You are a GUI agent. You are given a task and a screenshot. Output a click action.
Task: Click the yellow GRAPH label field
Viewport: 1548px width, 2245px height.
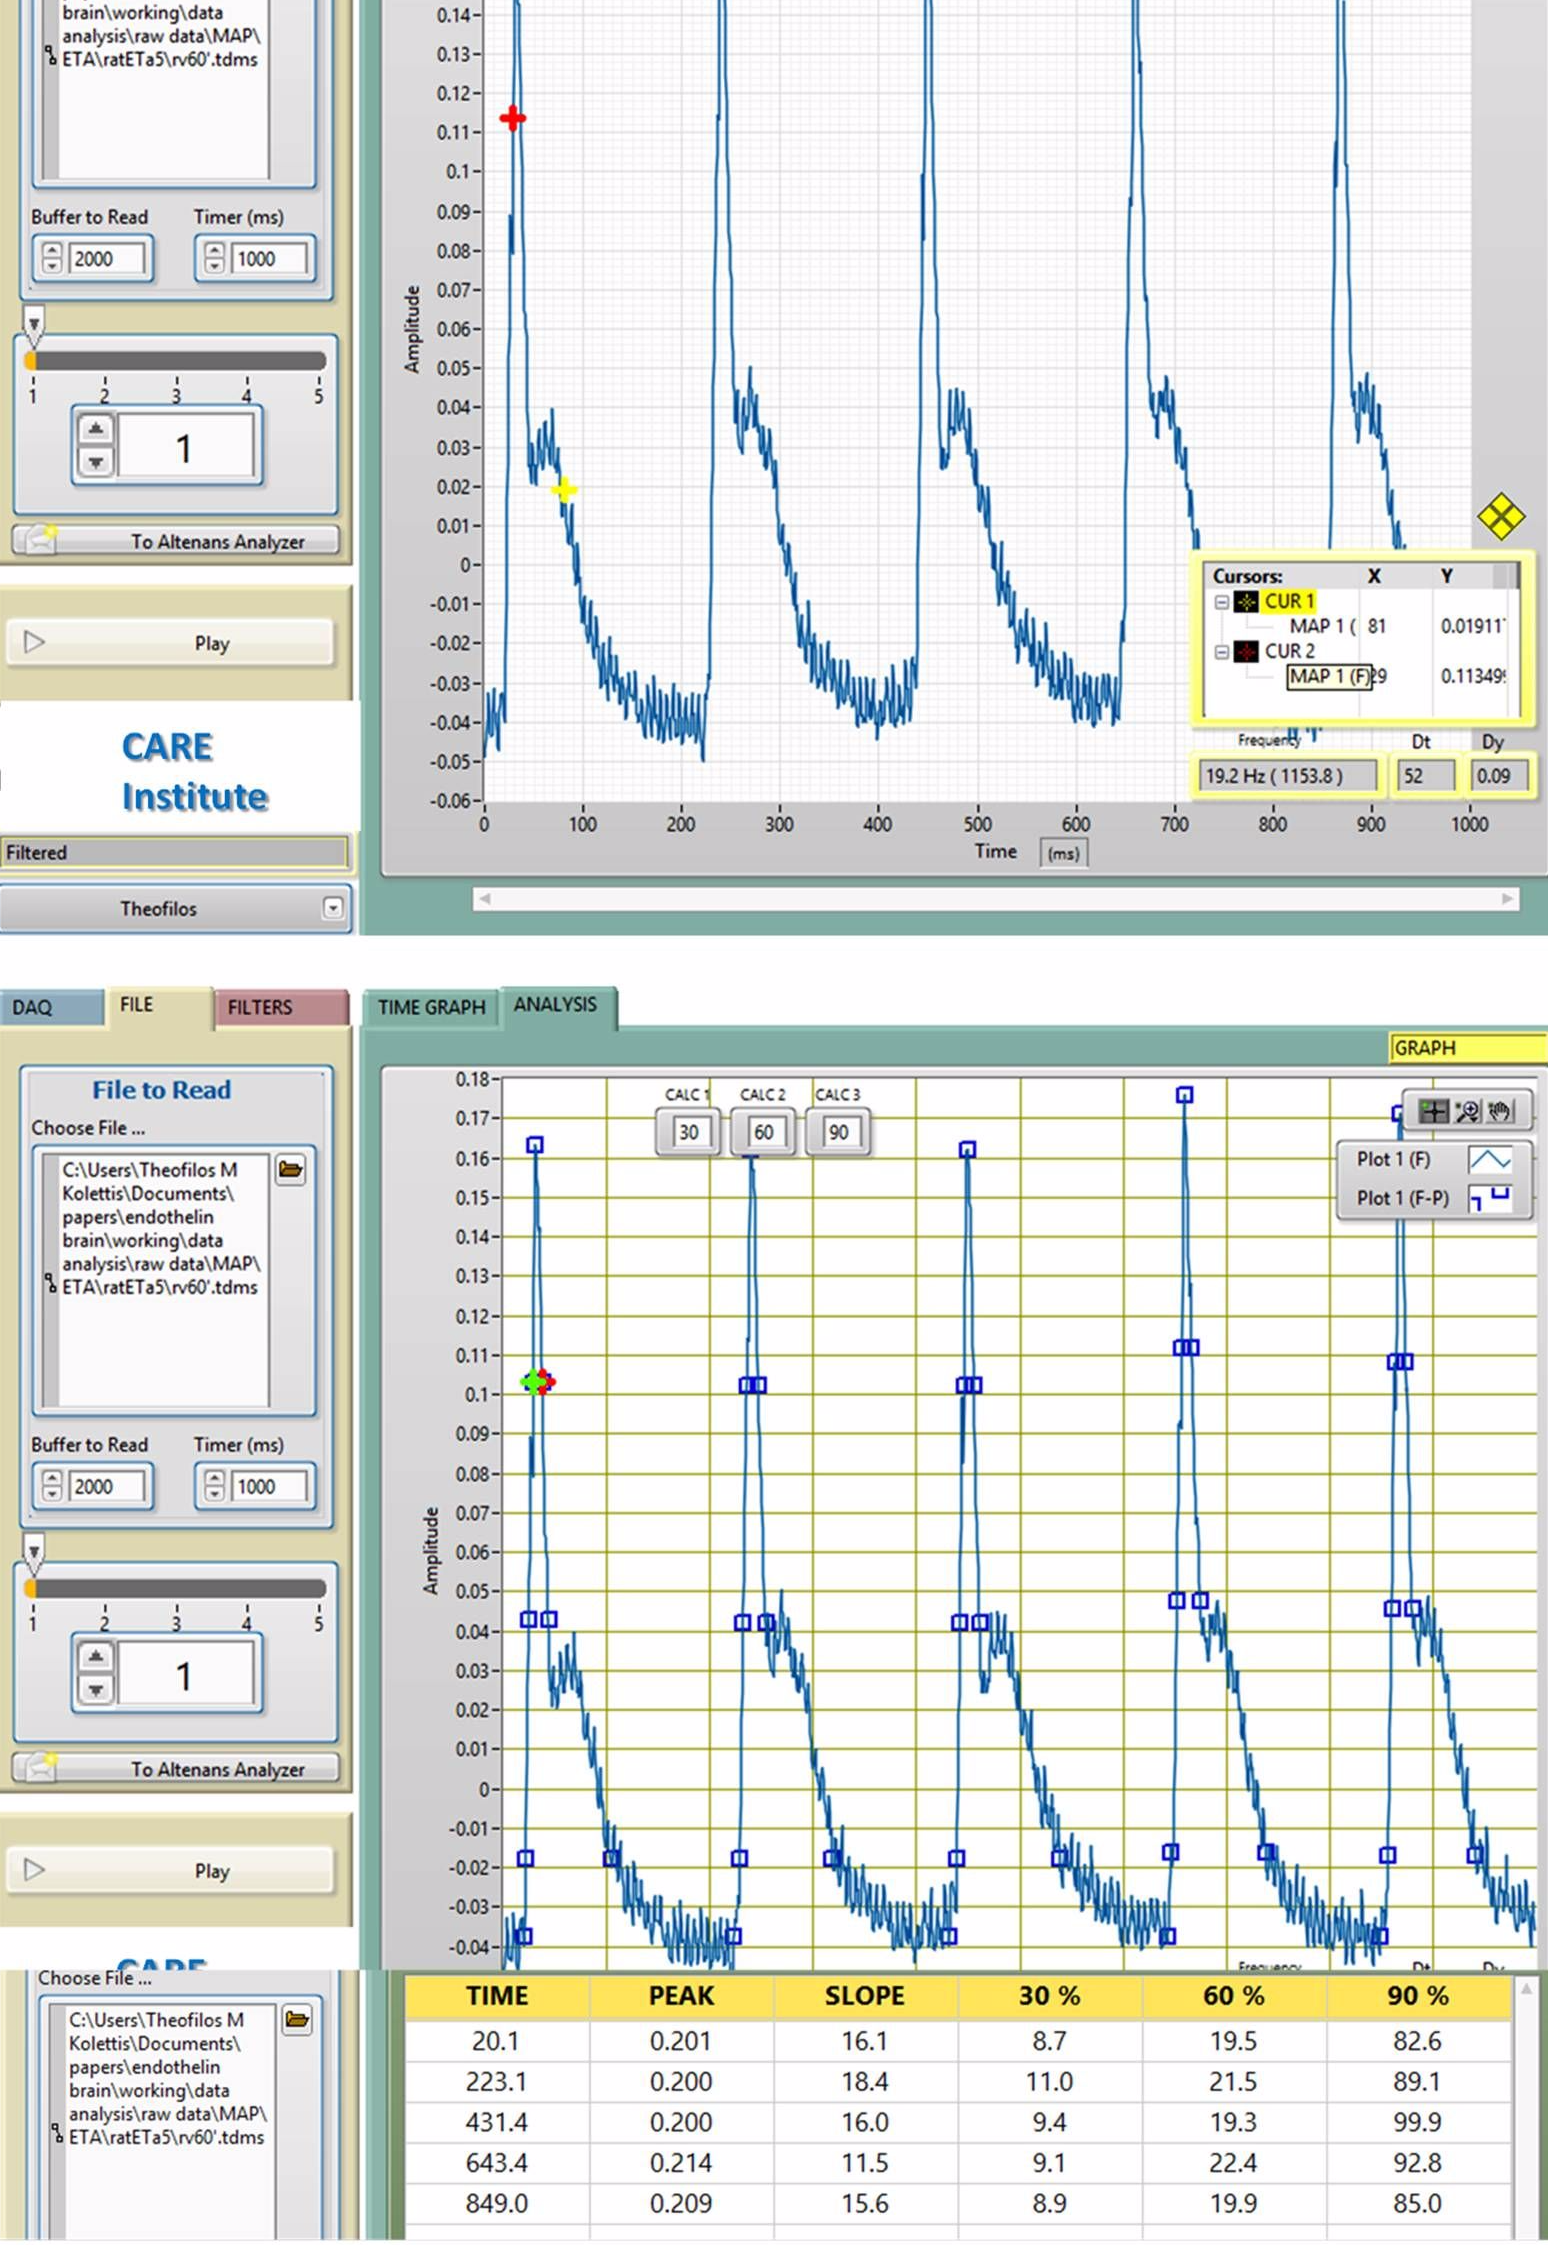point(1468,1047)
